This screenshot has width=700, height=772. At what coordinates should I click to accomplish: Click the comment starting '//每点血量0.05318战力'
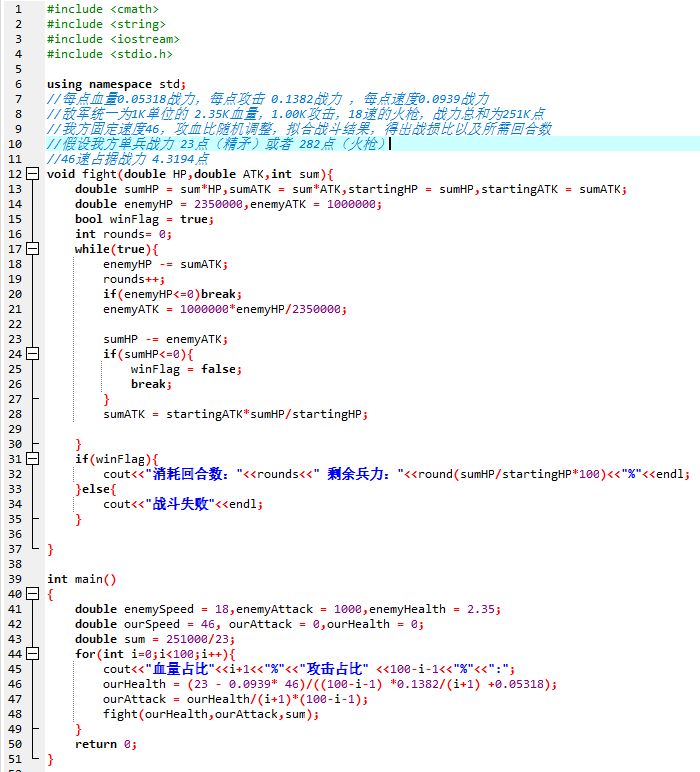268,99
